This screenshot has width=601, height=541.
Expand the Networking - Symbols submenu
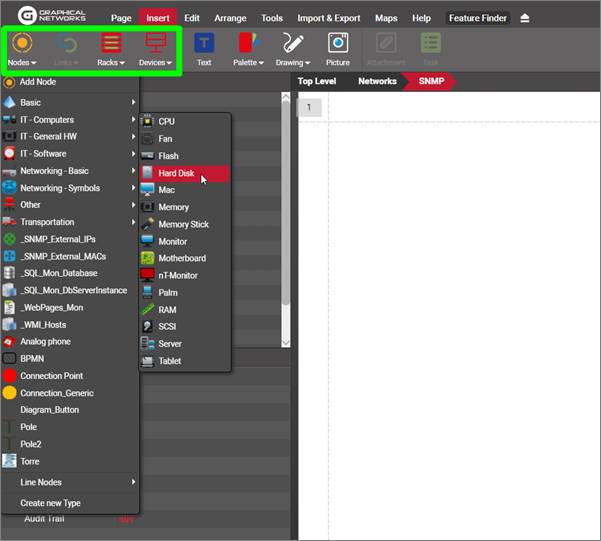tap(70, 188)
